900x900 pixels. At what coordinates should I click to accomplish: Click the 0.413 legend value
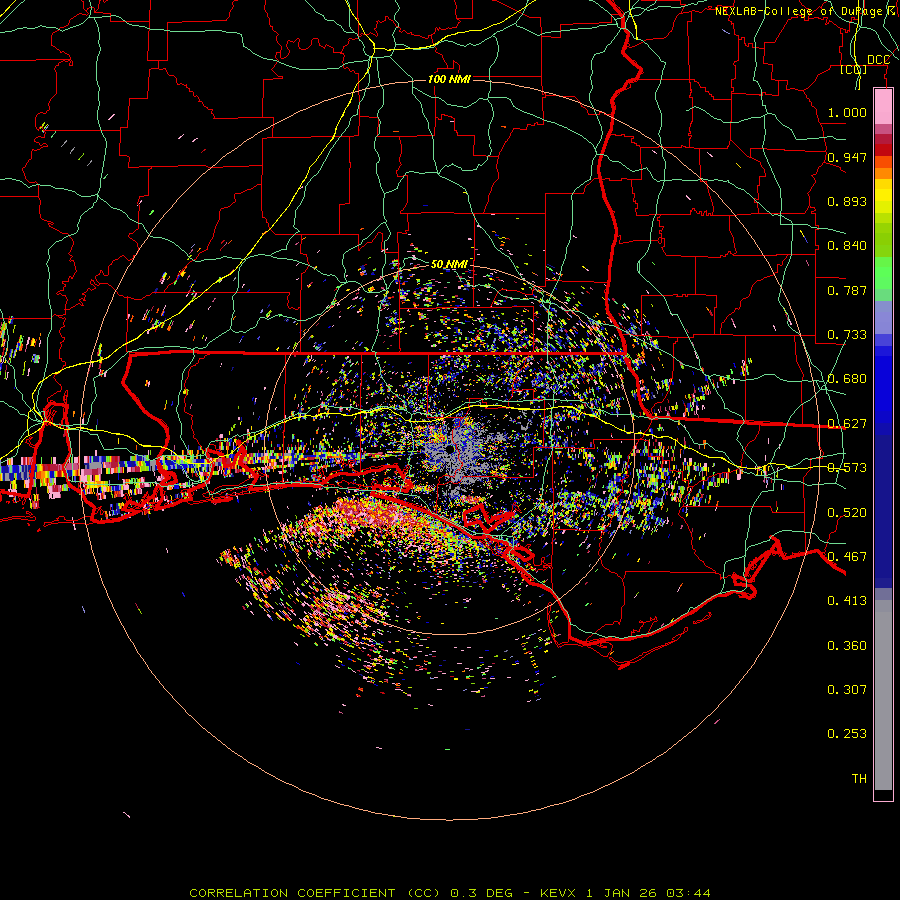847,601
